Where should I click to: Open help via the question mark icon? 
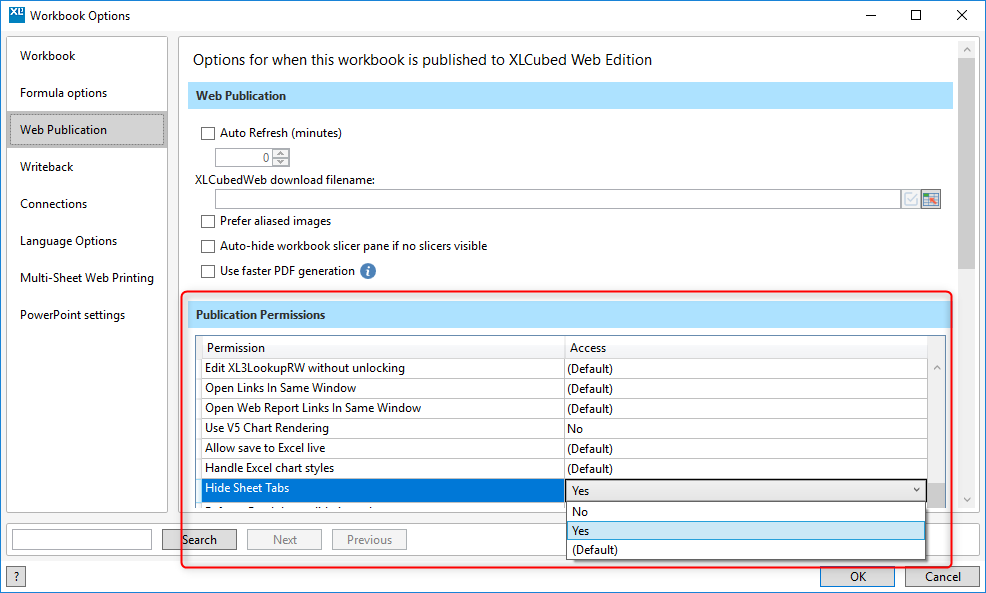point(17,576)
